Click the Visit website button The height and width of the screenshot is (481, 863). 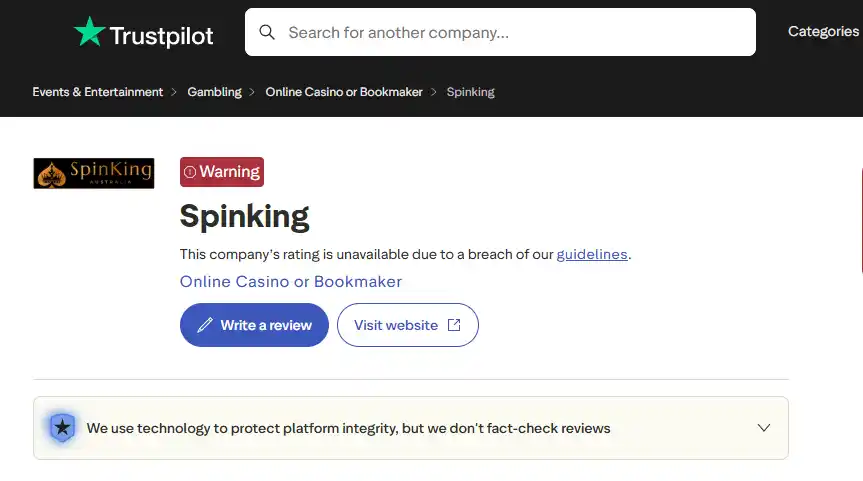408,325
